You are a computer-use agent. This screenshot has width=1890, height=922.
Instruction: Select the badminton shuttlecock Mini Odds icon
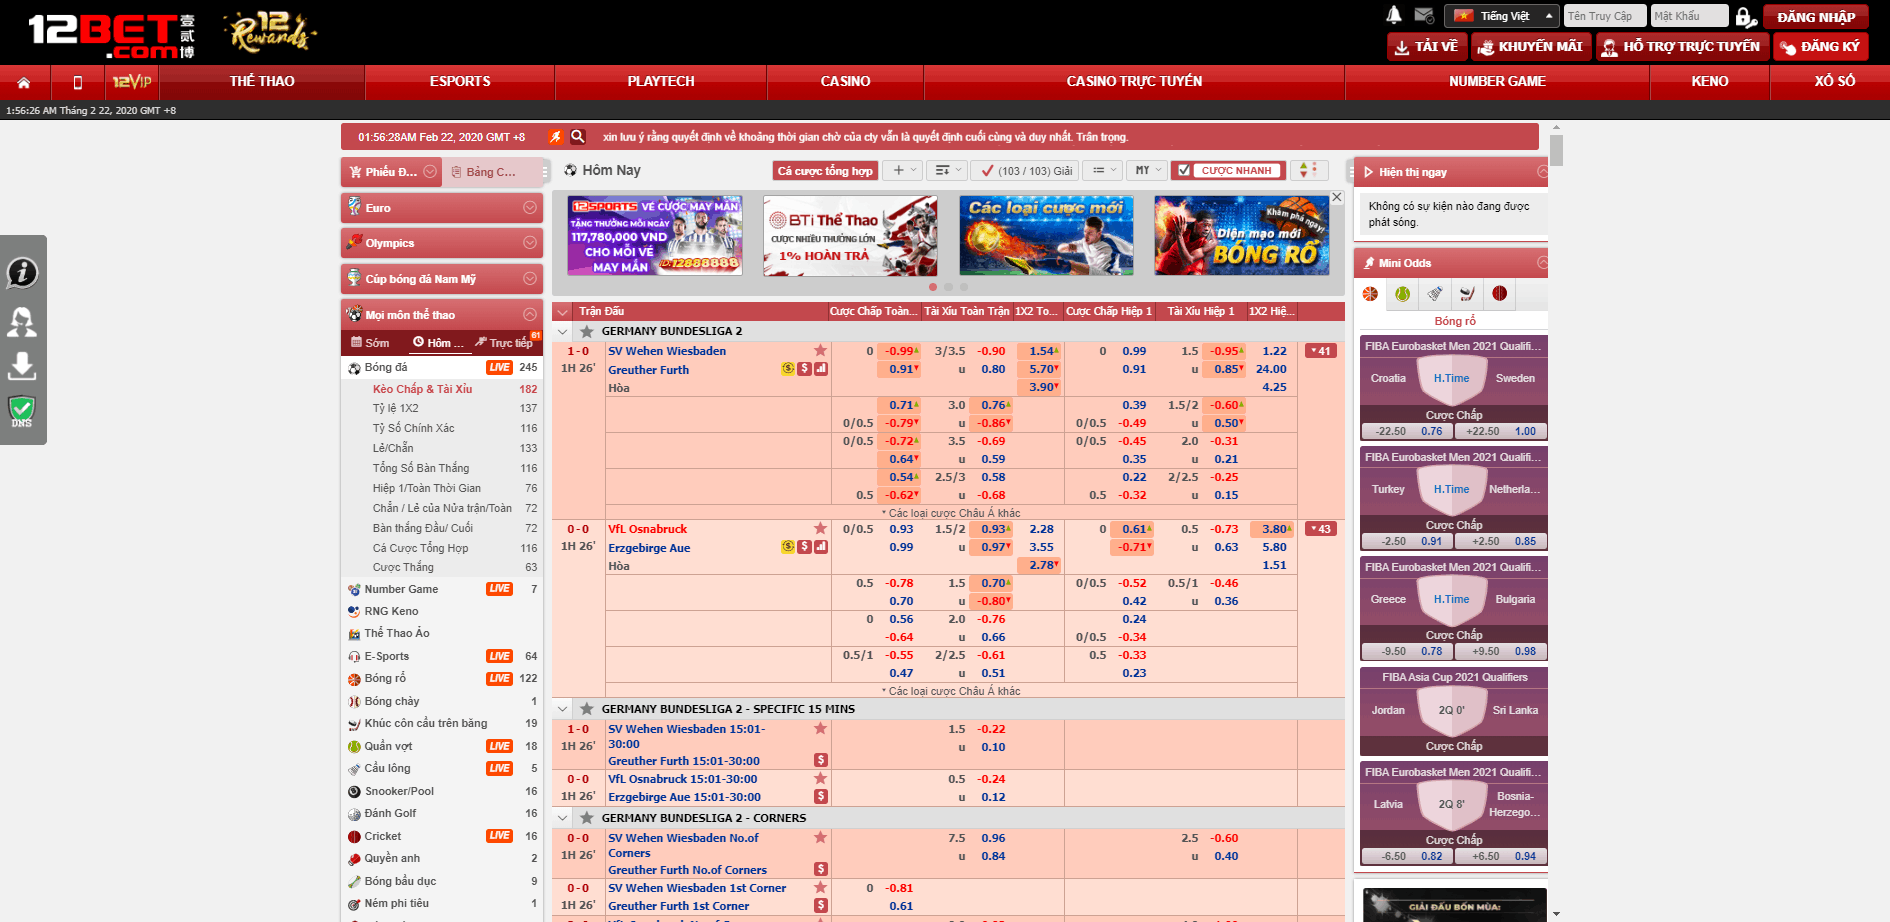(1435, 294)
